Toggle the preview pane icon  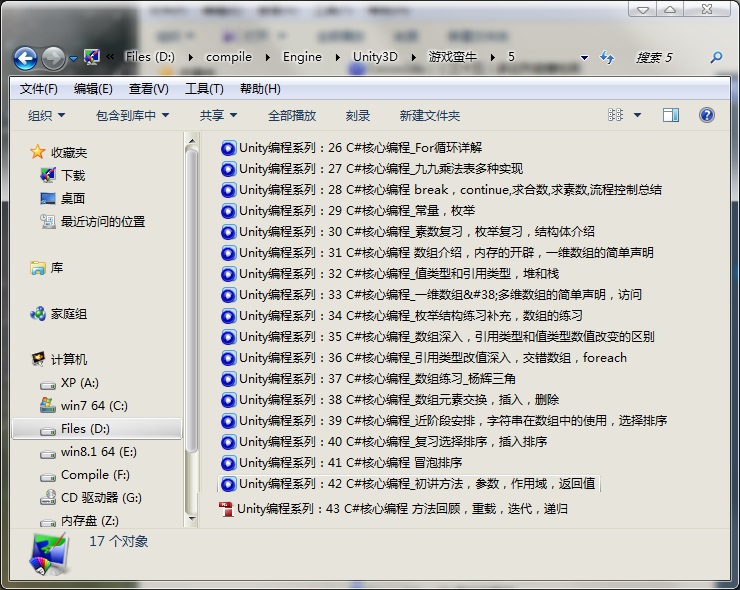[671, 115]
